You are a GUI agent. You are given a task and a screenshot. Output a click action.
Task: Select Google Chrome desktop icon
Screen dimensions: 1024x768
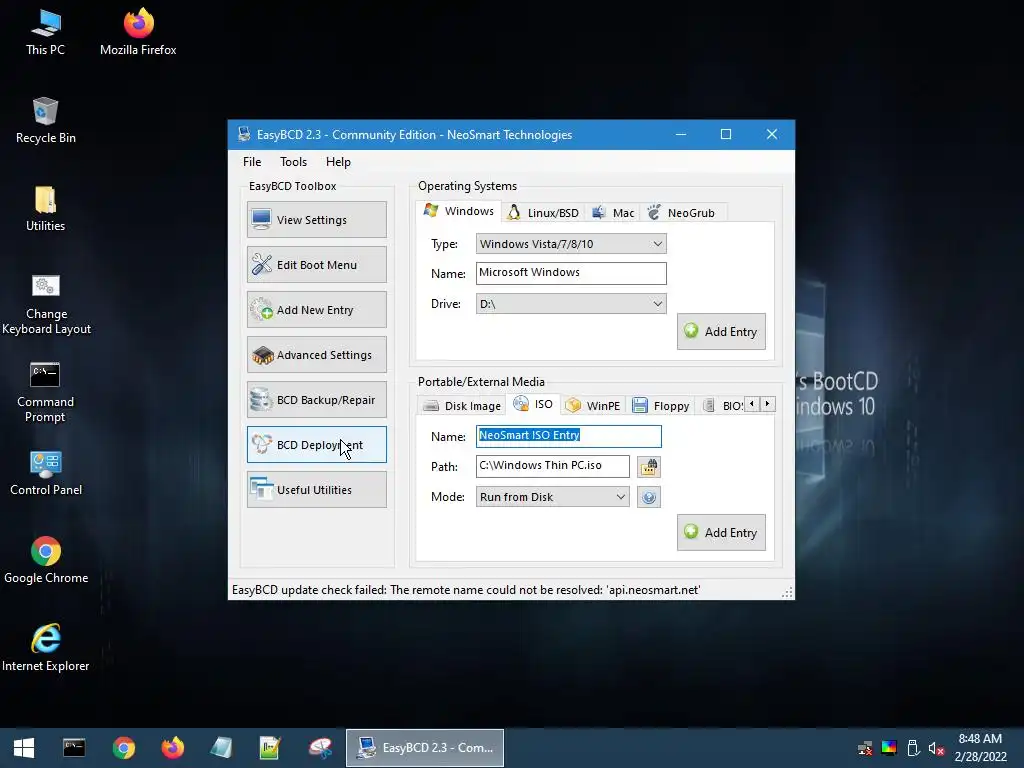(46, 560)
